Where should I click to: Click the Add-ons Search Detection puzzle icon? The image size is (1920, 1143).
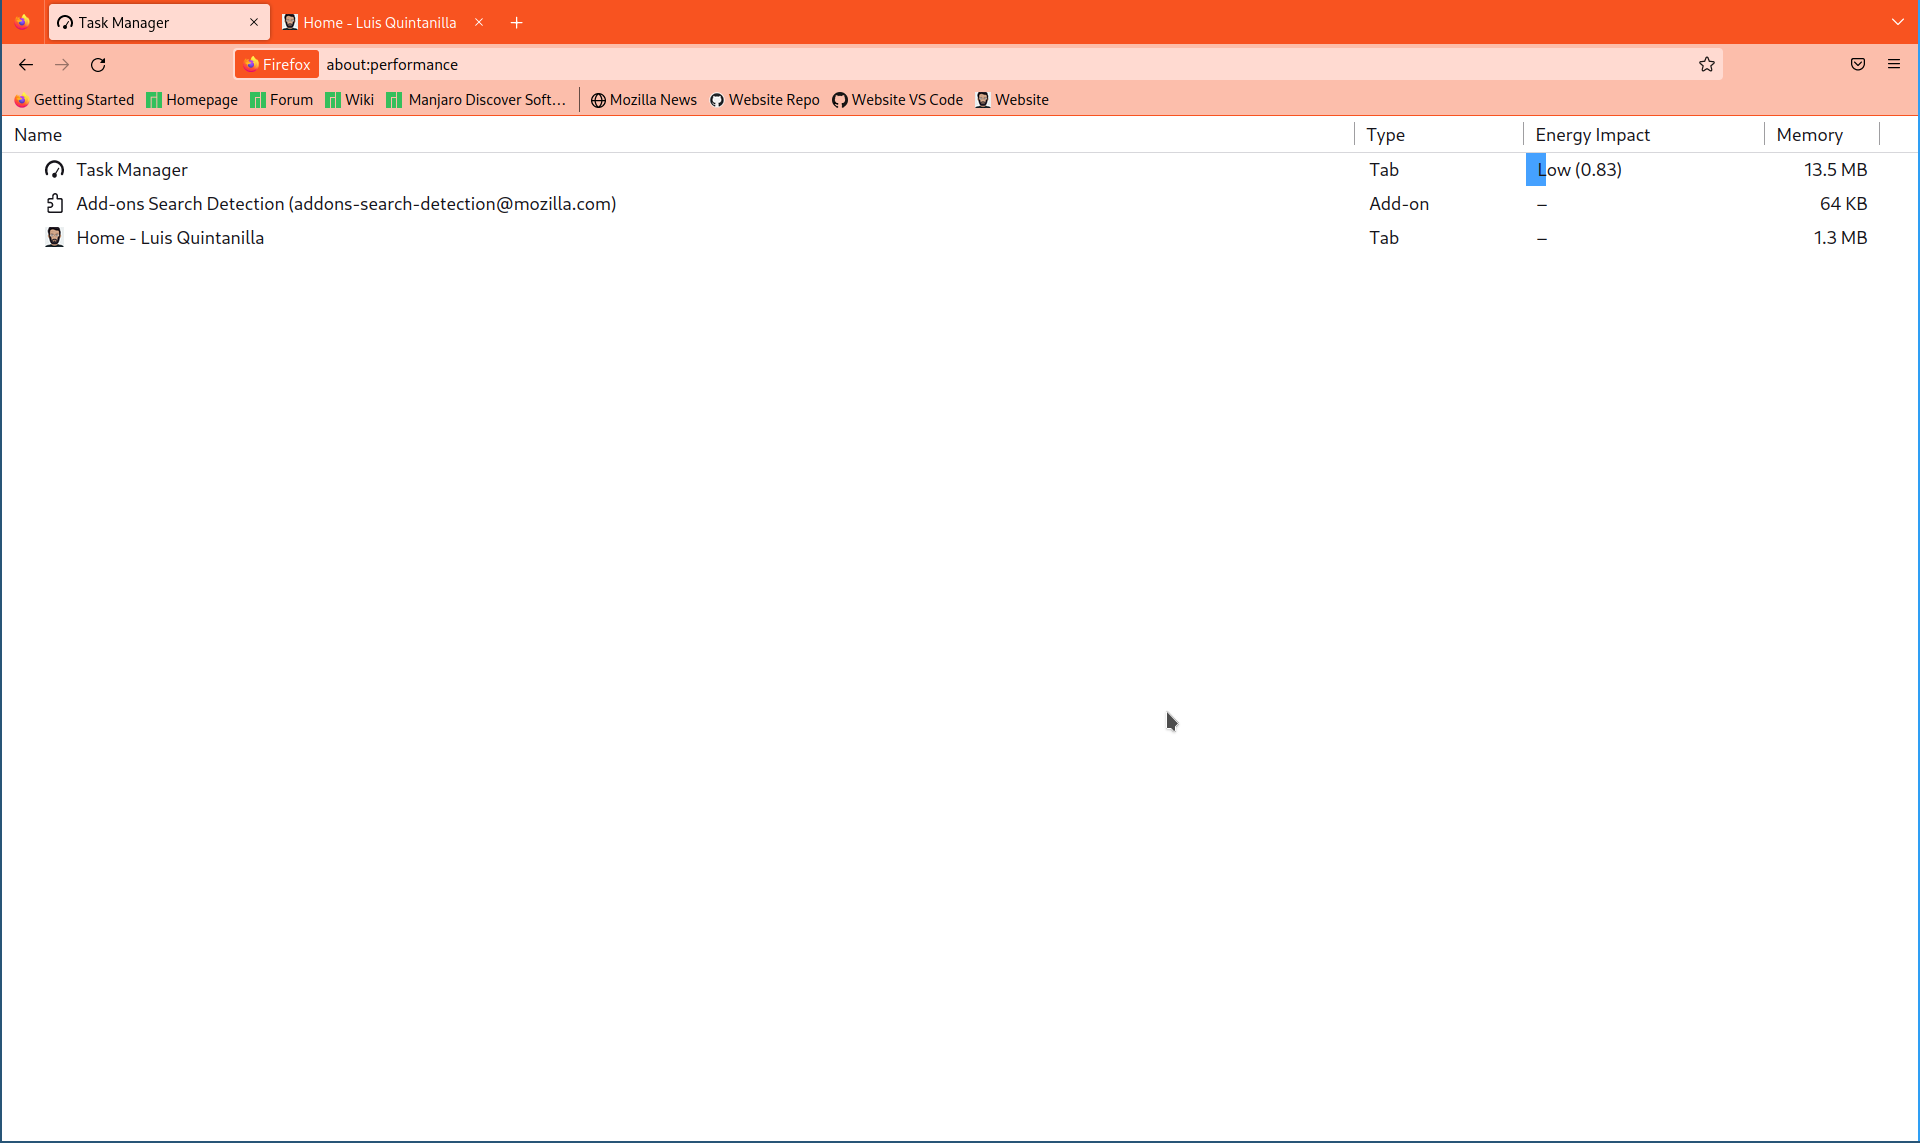54,203
